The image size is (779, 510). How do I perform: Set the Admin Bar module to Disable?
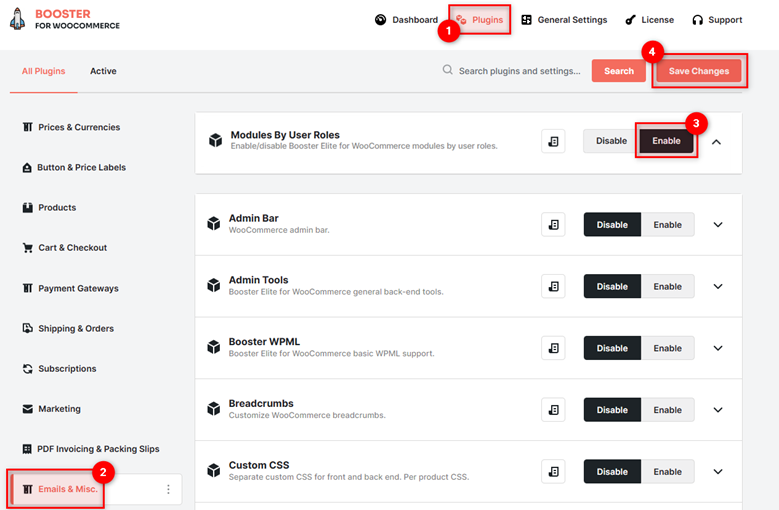click(x=612, y=224)
